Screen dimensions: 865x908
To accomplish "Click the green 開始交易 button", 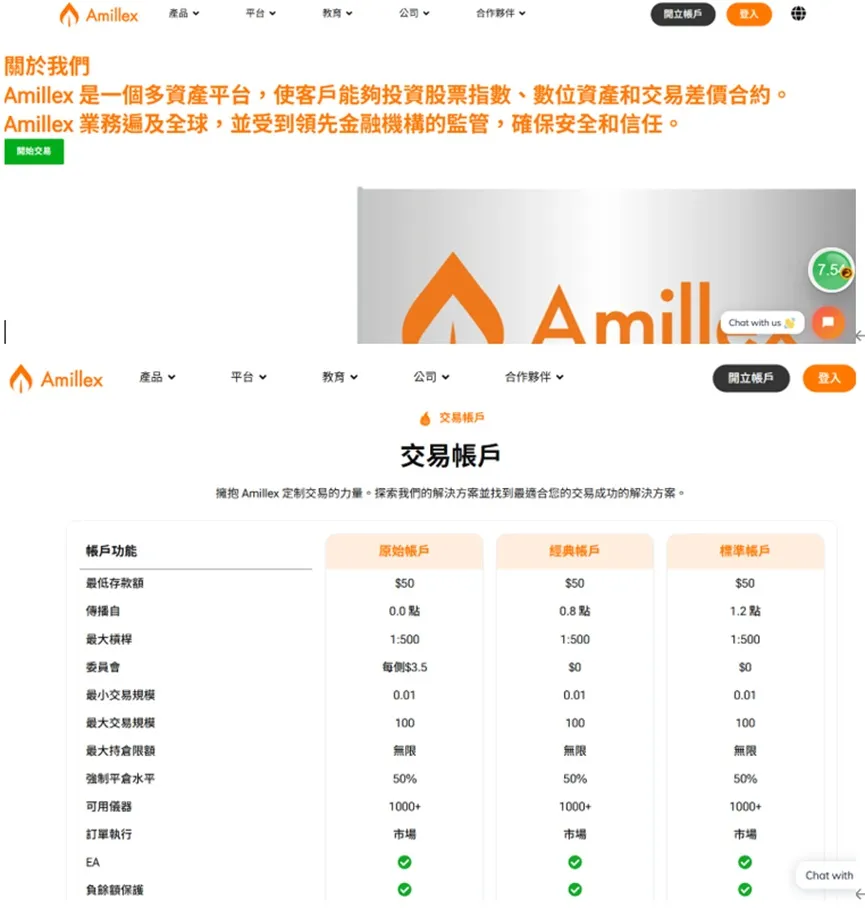I will (34, 152).
